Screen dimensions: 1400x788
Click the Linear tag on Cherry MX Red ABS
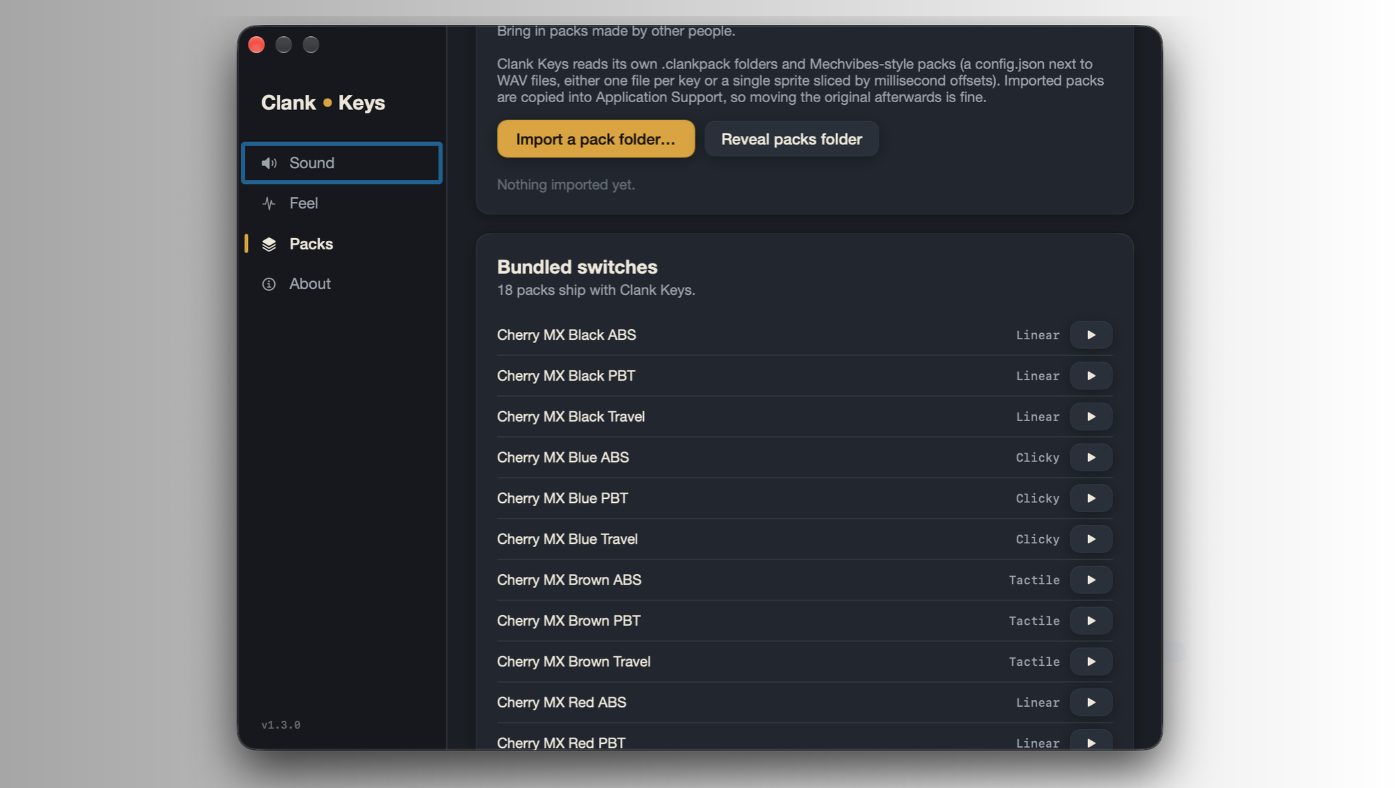coord(1038,702)
